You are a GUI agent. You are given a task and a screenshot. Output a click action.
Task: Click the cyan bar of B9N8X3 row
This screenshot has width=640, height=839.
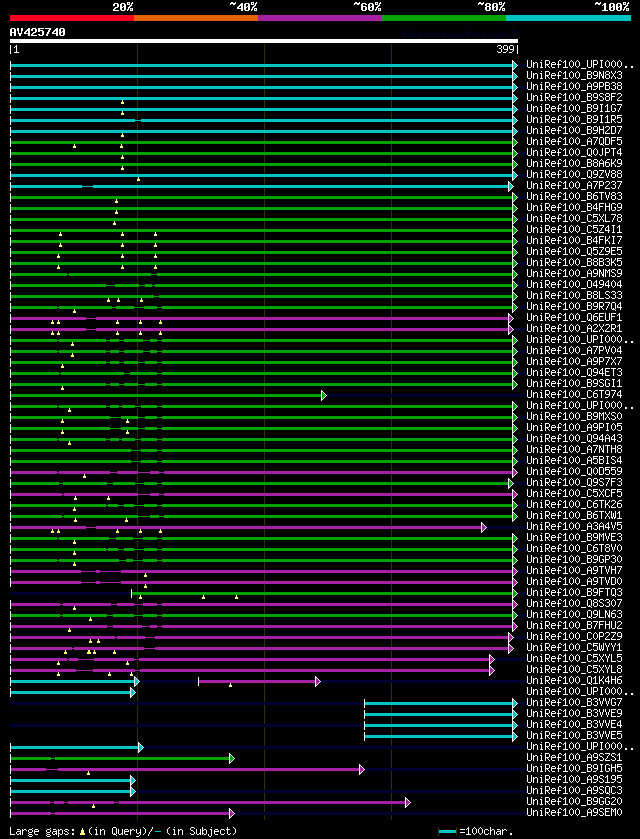[262, 77]
